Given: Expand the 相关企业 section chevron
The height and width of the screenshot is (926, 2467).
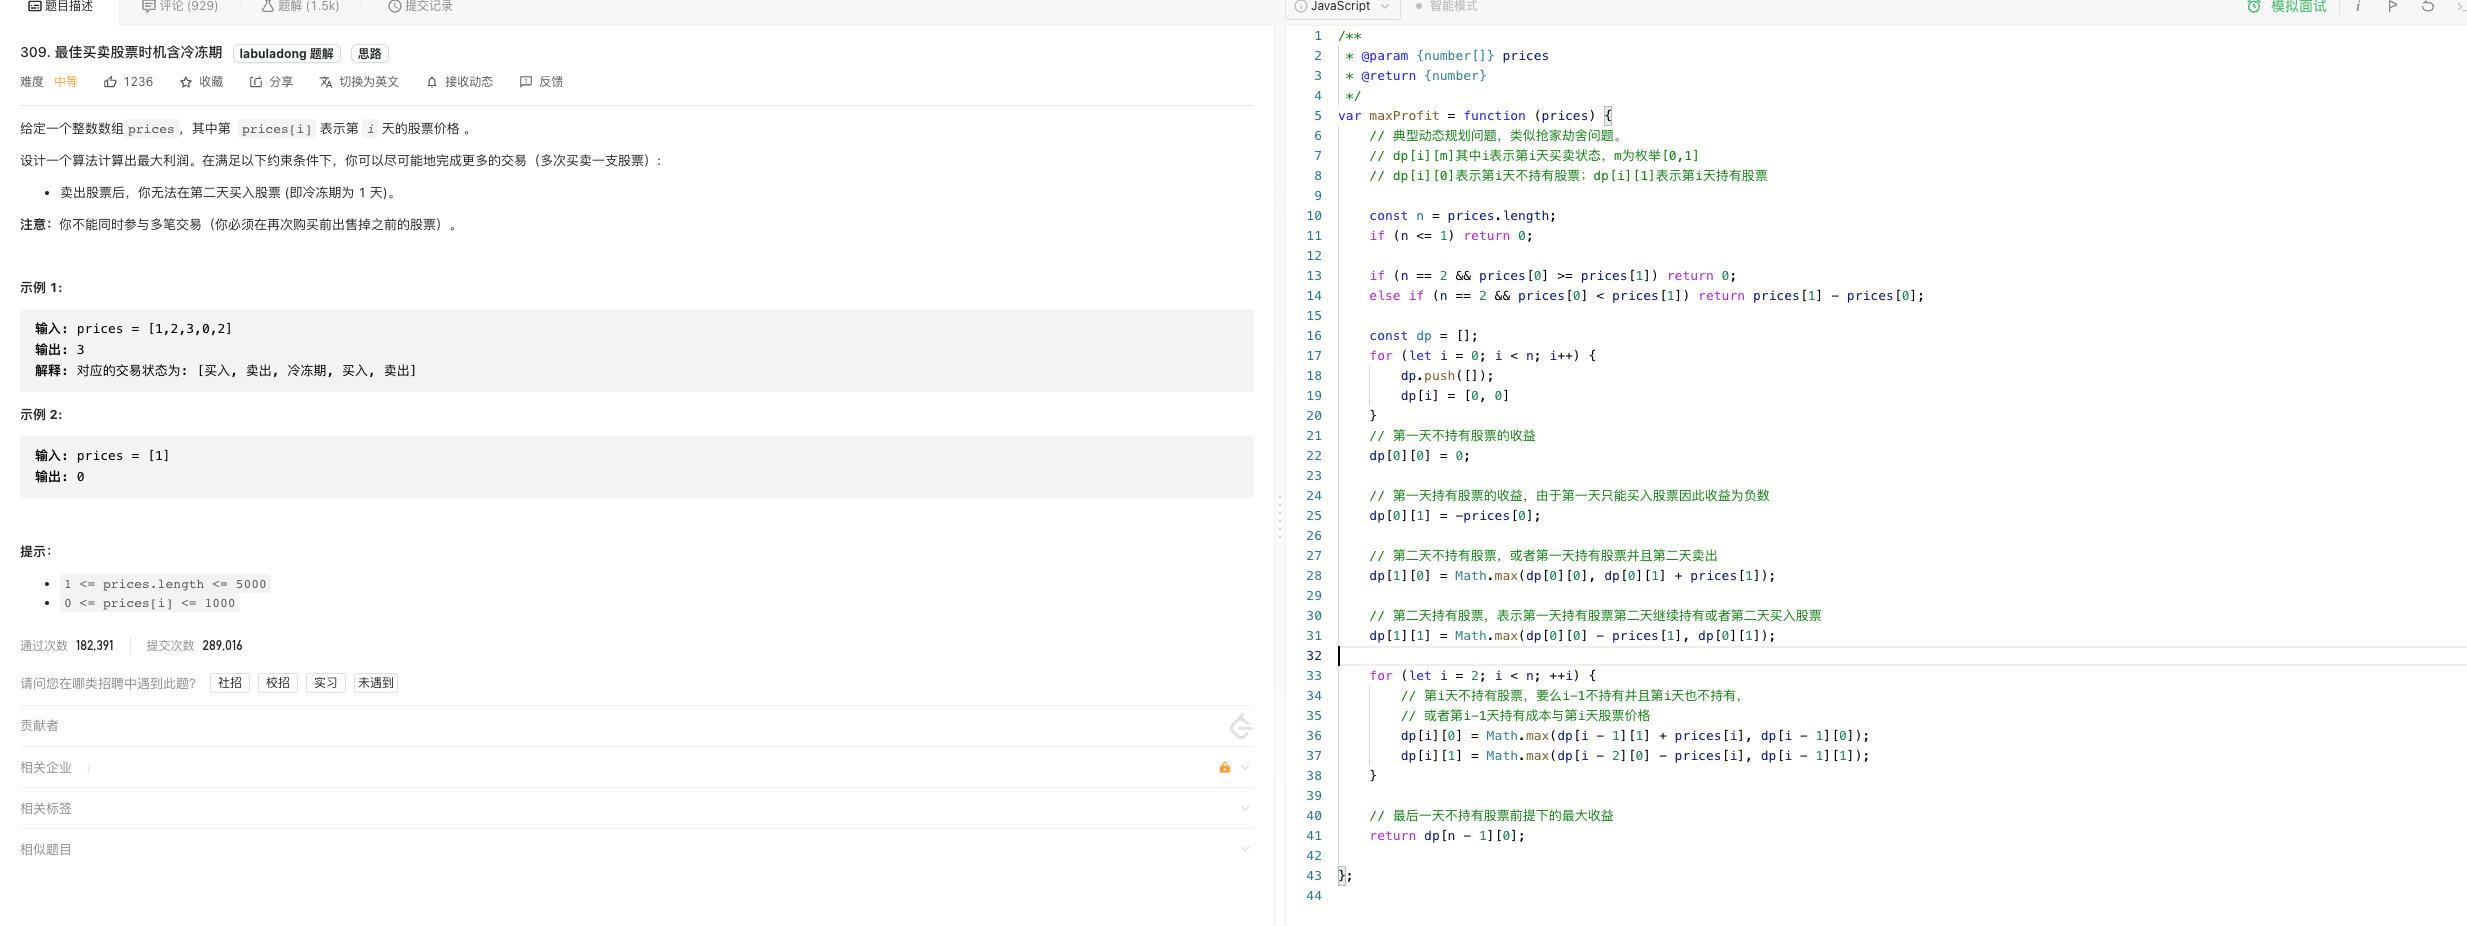Looking at the screenshot, I should (x=1245, y=767).
